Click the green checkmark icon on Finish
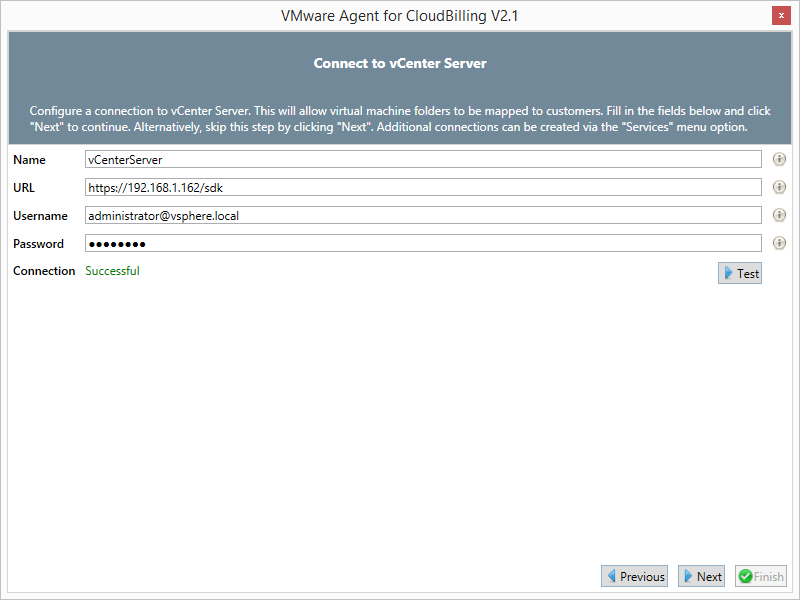This screenshot has width=800, height=600. [x=745, y=576]
